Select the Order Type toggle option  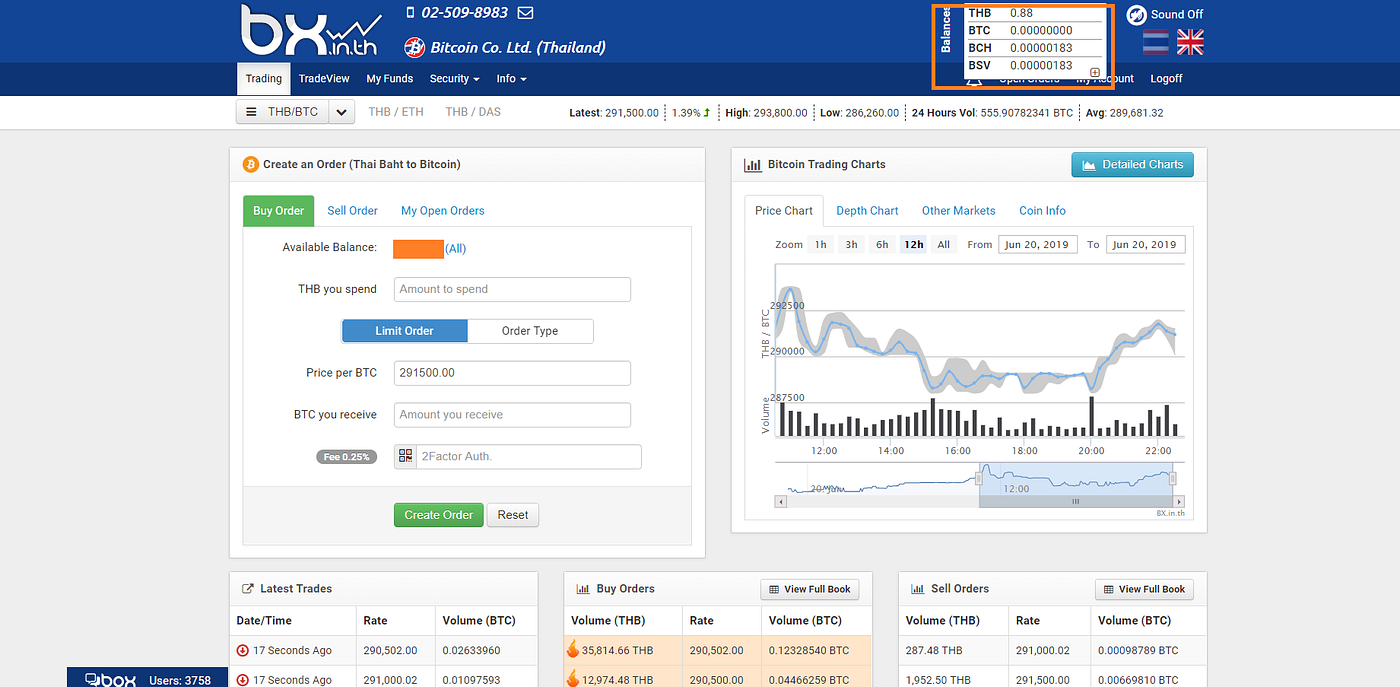coord(530,331)
